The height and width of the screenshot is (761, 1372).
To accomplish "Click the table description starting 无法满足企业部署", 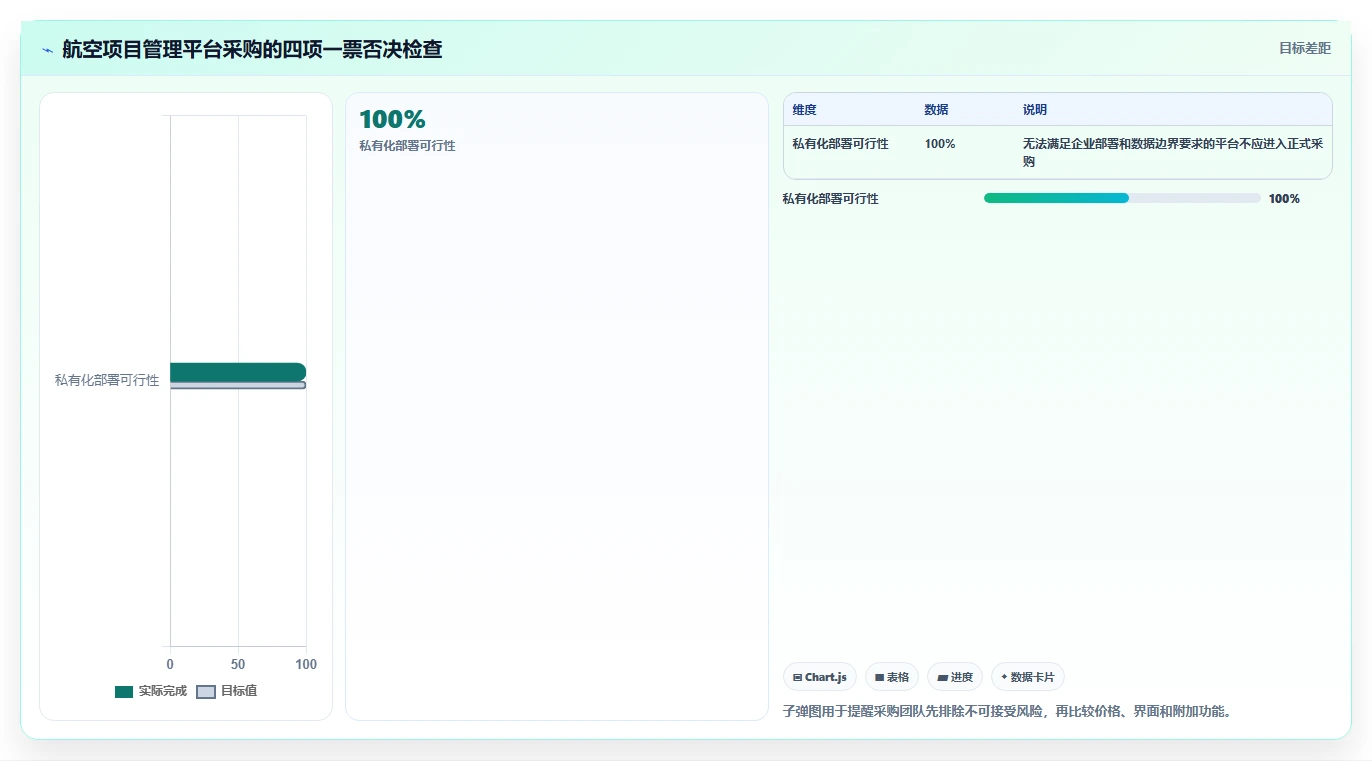I will click(1173, 152).
